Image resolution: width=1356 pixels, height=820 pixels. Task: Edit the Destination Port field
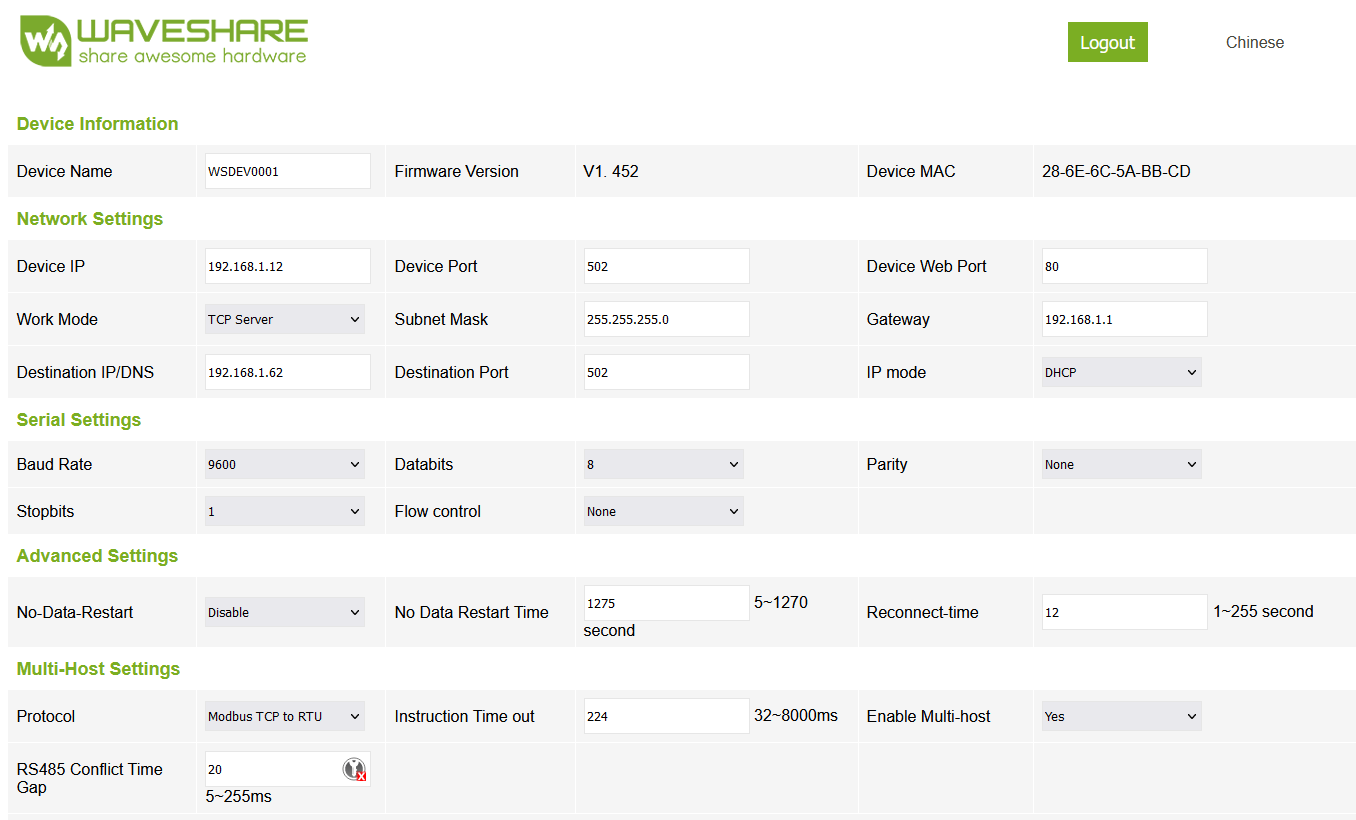pos(667,372)
